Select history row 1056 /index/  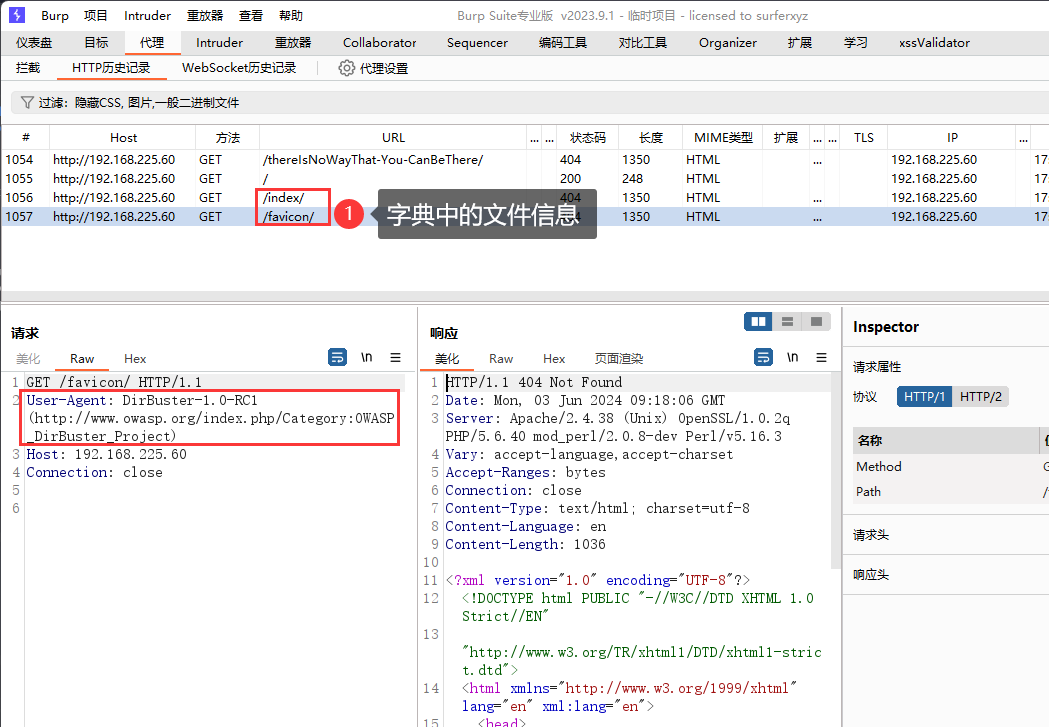pyautogui.click(x=524, y=198)
